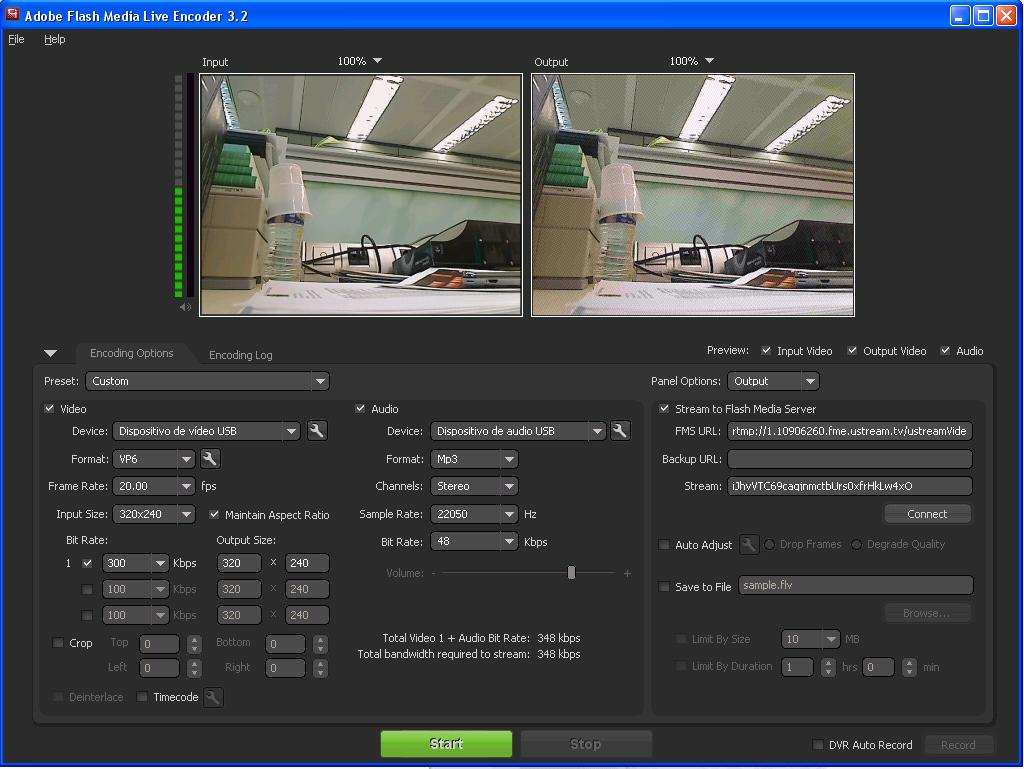Toggle first bit rate stream checkbox
1024x769 pixels.
pos(87,563)
